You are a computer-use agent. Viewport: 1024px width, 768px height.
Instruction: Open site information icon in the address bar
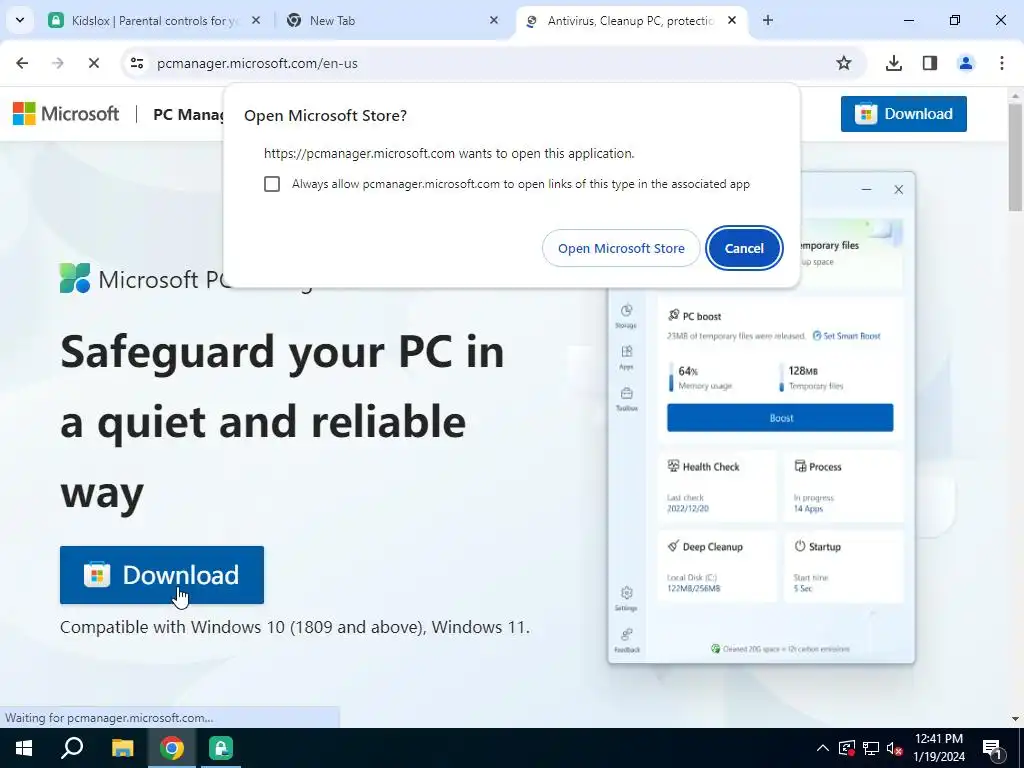(137, 63)
